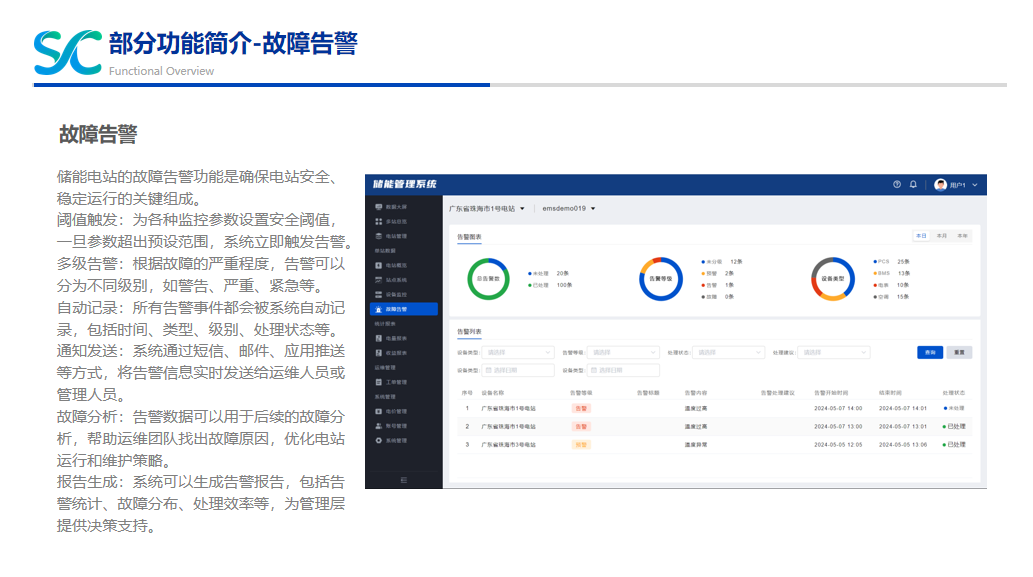Image resolution: width=1033 pixels, height=577 pixels.
Task: Select the 告警列表 tab
Action: pos(469,331)
